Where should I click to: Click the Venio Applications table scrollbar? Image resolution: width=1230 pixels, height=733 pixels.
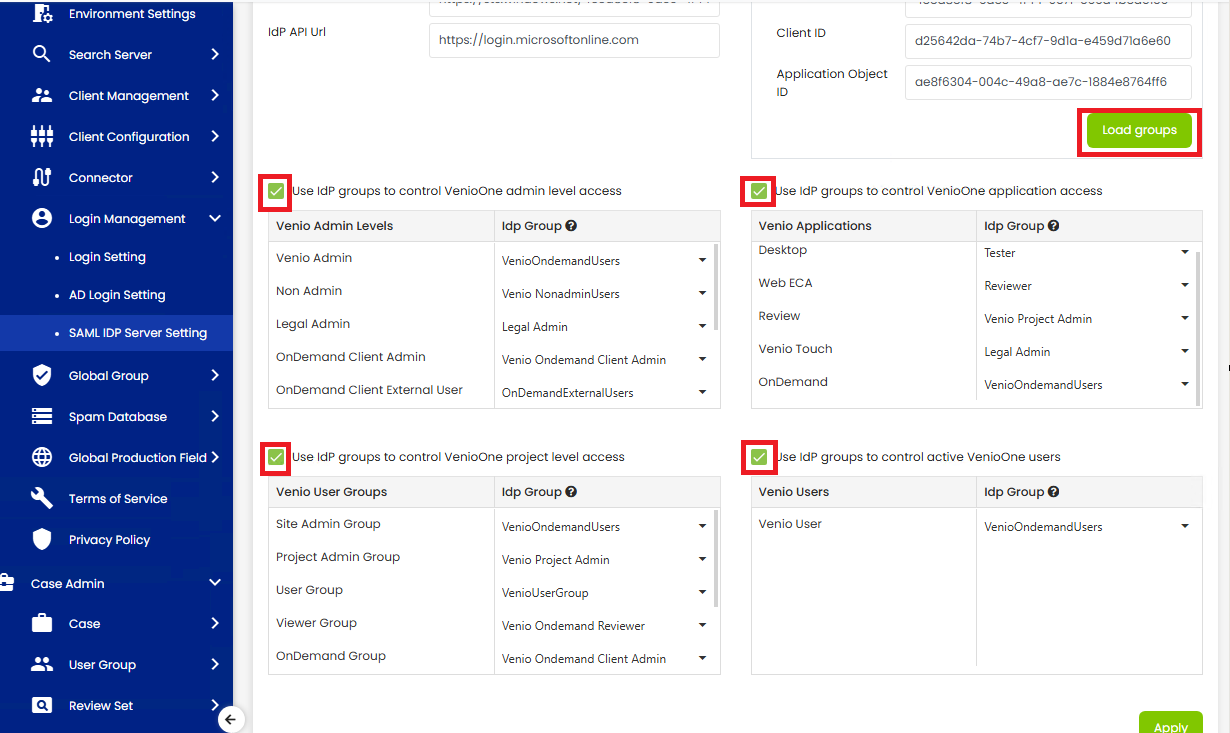[x=1199, y=328]
